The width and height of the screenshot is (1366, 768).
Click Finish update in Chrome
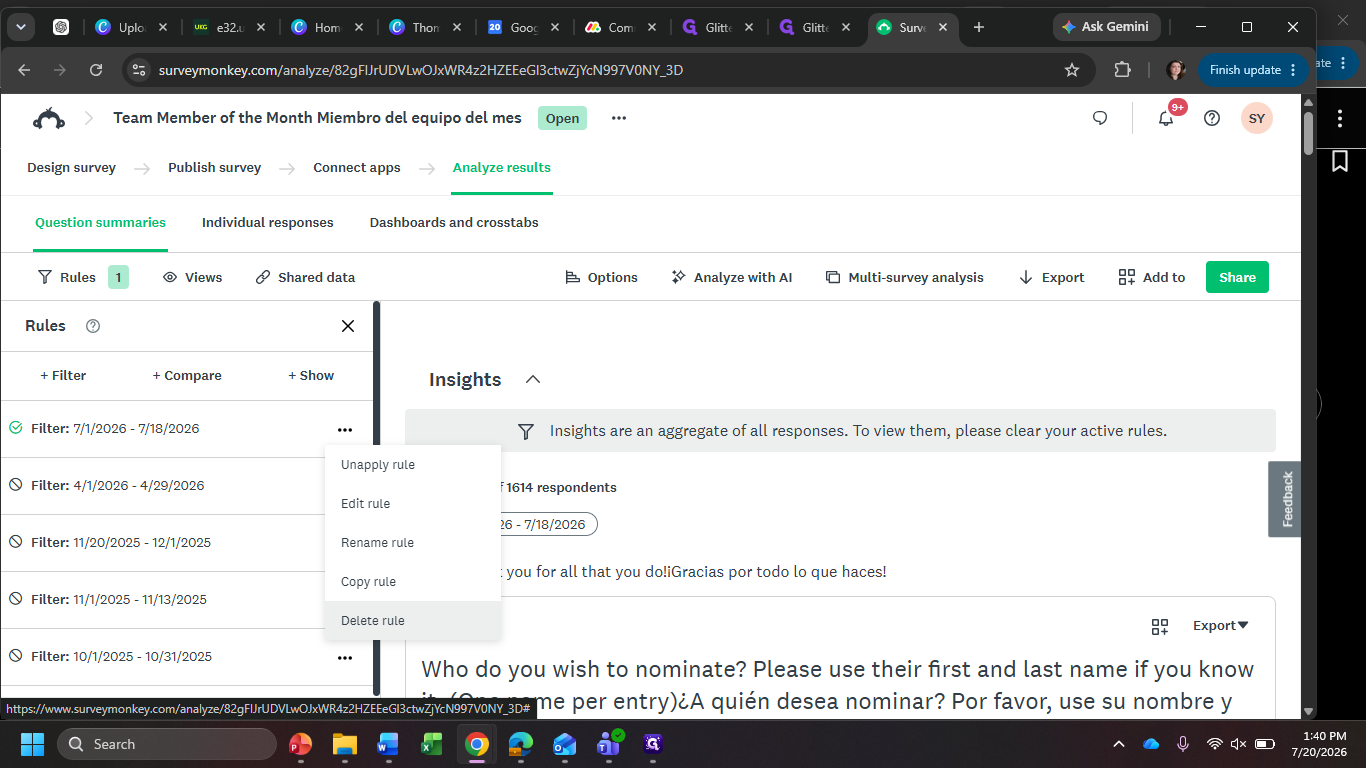pyautogui.click(x=1253, y=70)
